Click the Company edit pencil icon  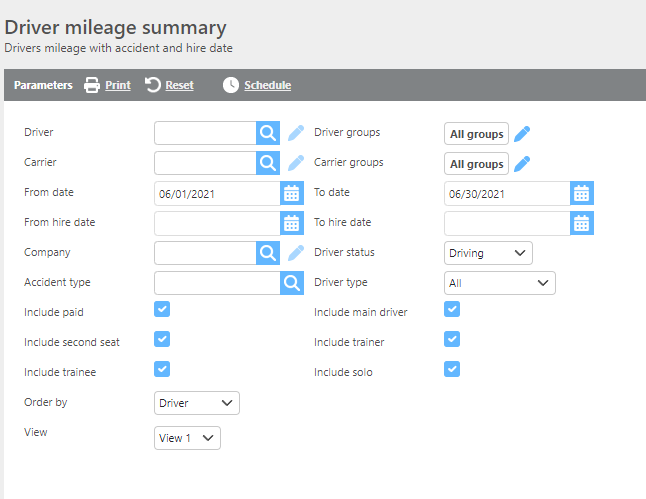[296, 253]
